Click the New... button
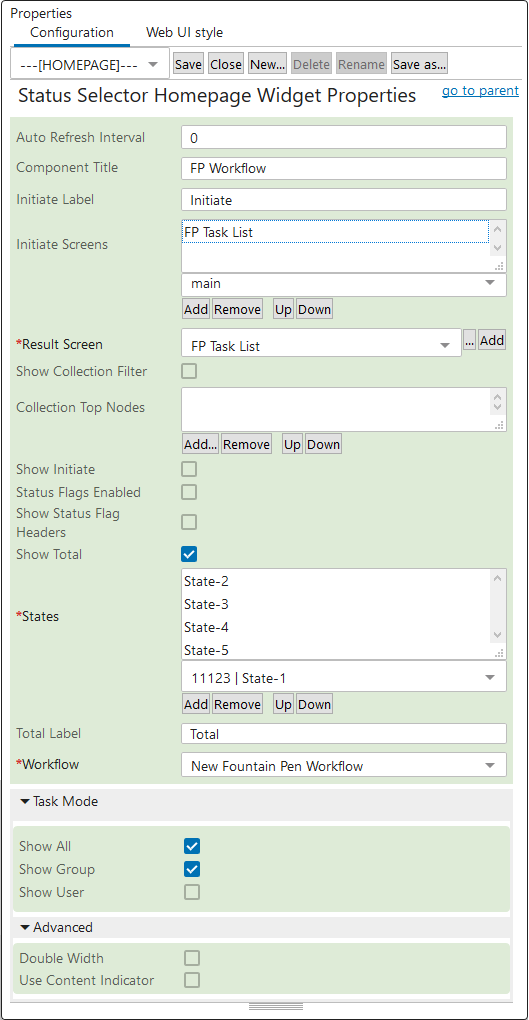The height and width of the screenshot is (1020, 529). (267, 64)
